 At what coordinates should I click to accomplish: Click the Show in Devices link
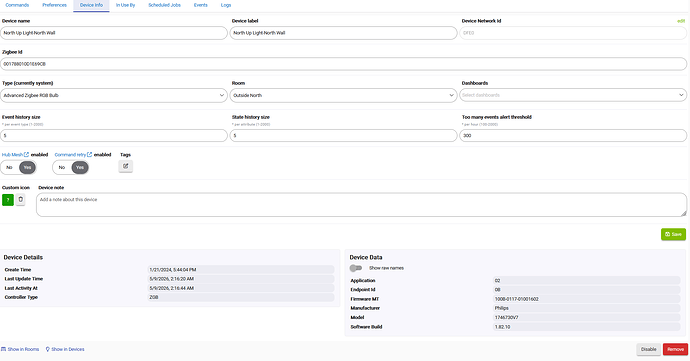[65, 349]
